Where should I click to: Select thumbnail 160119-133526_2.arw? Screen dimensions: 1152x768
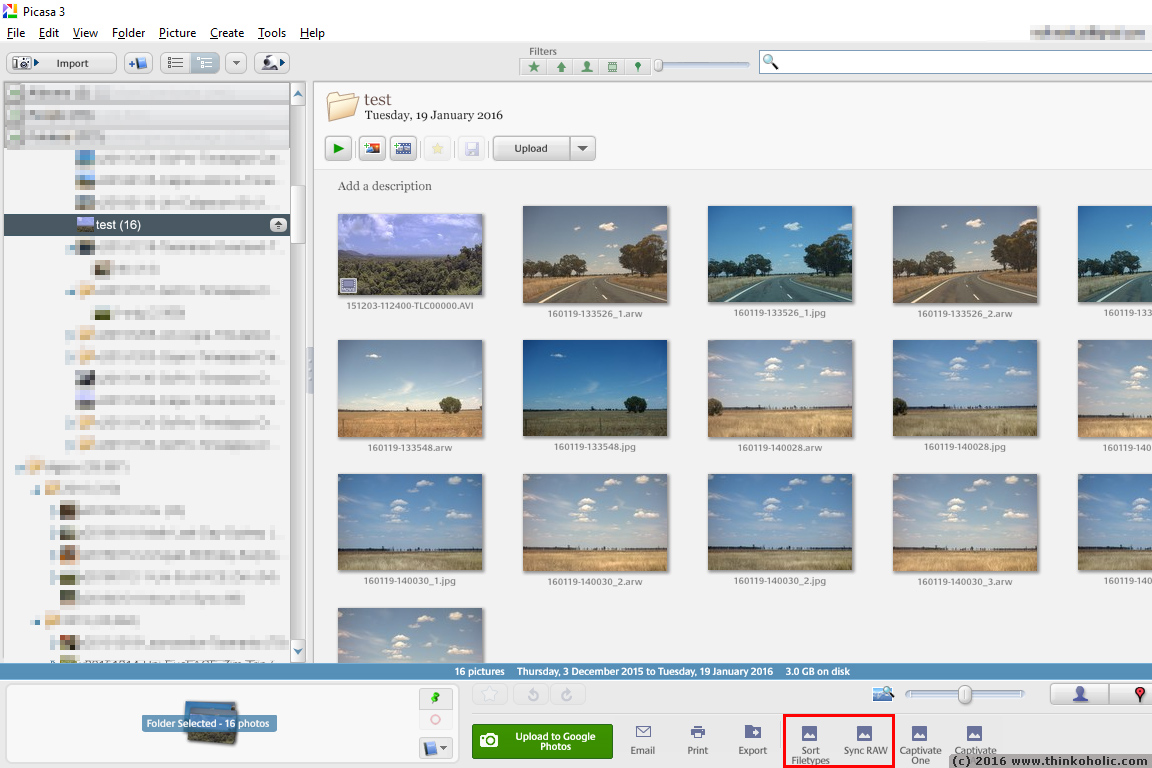click(965, 254)
